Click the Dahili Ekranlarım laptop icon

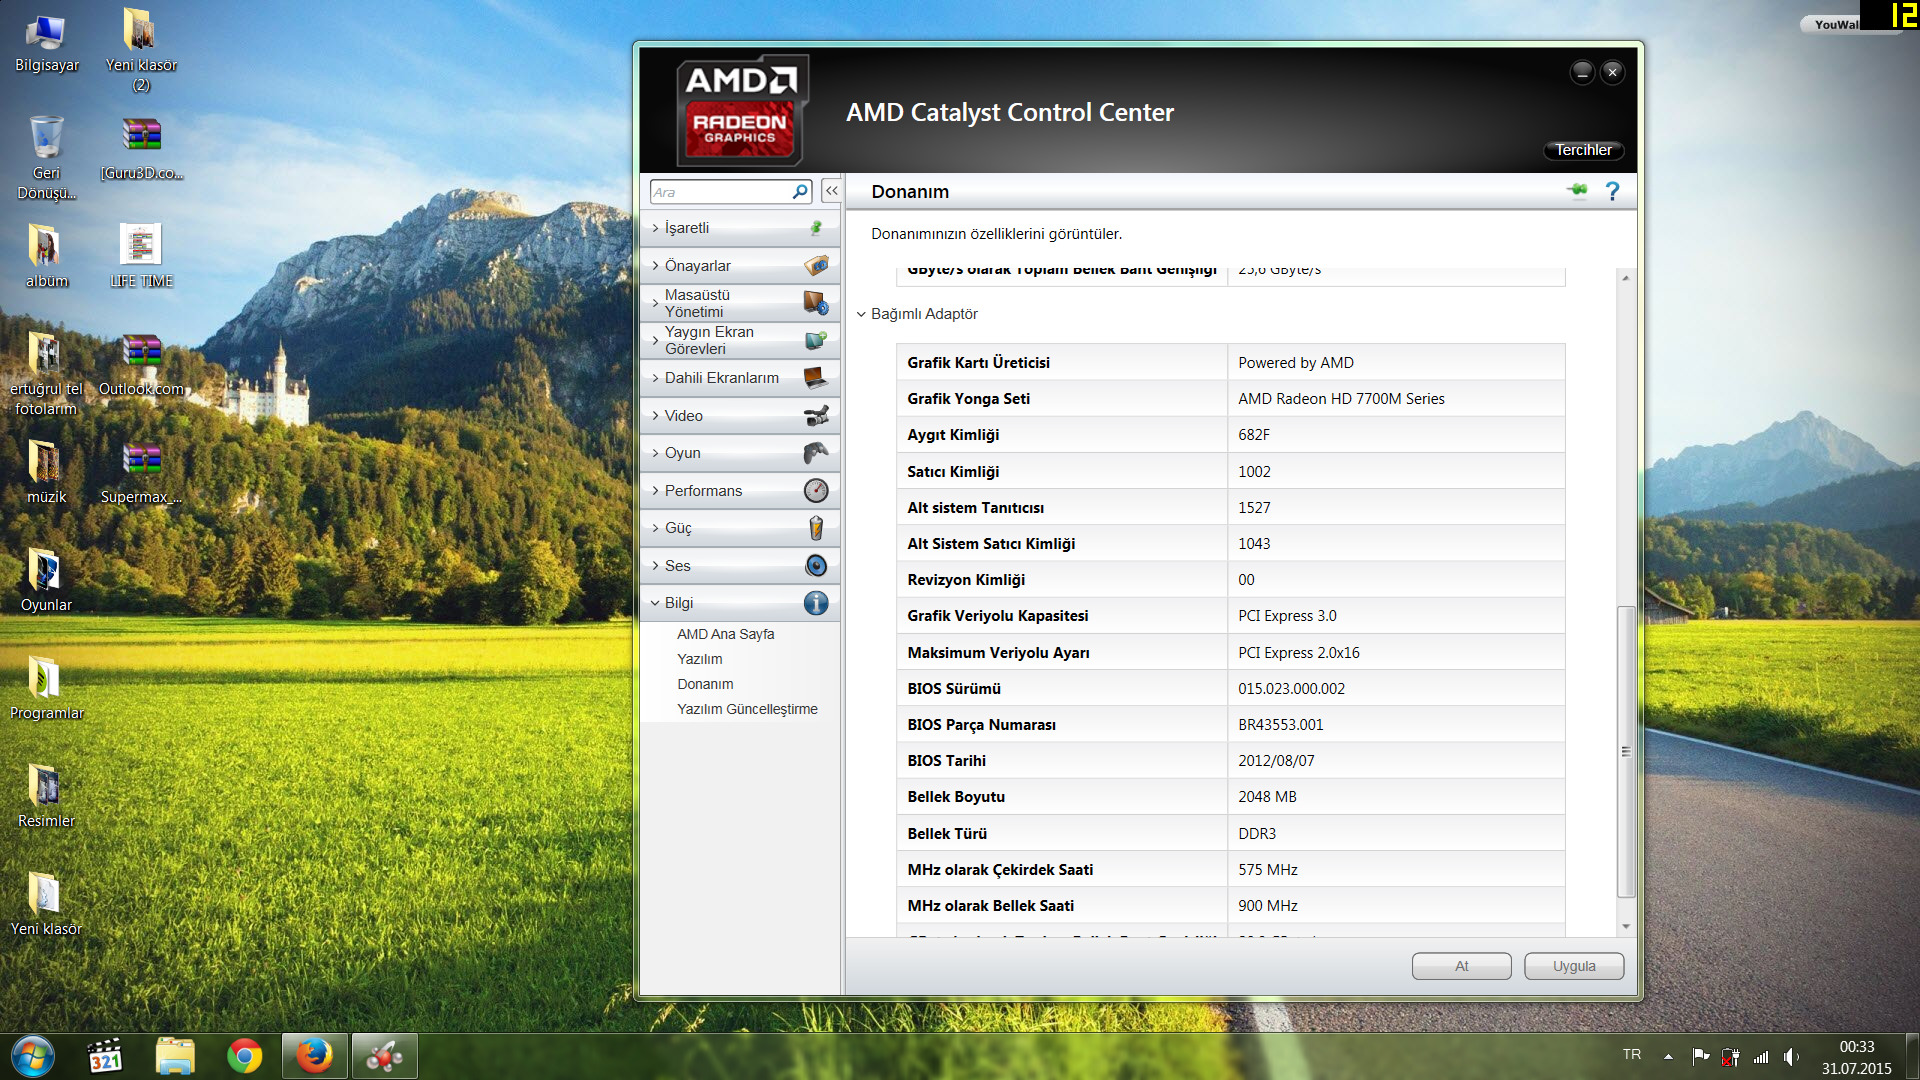[816, 378]
